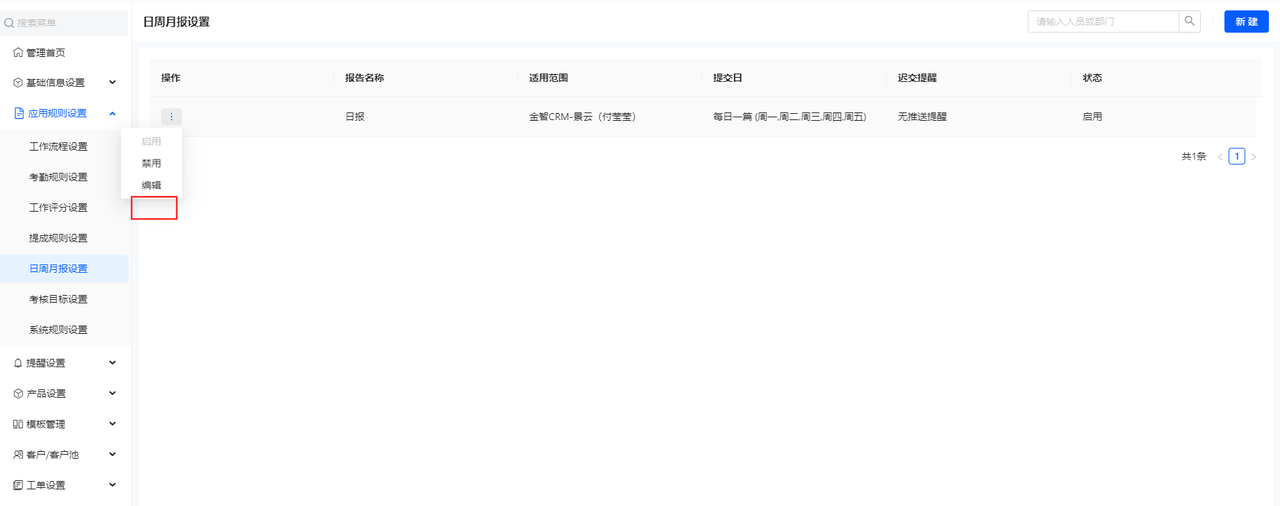
Task: Open the three-dot operations menu icon
Action: (171, 117)
